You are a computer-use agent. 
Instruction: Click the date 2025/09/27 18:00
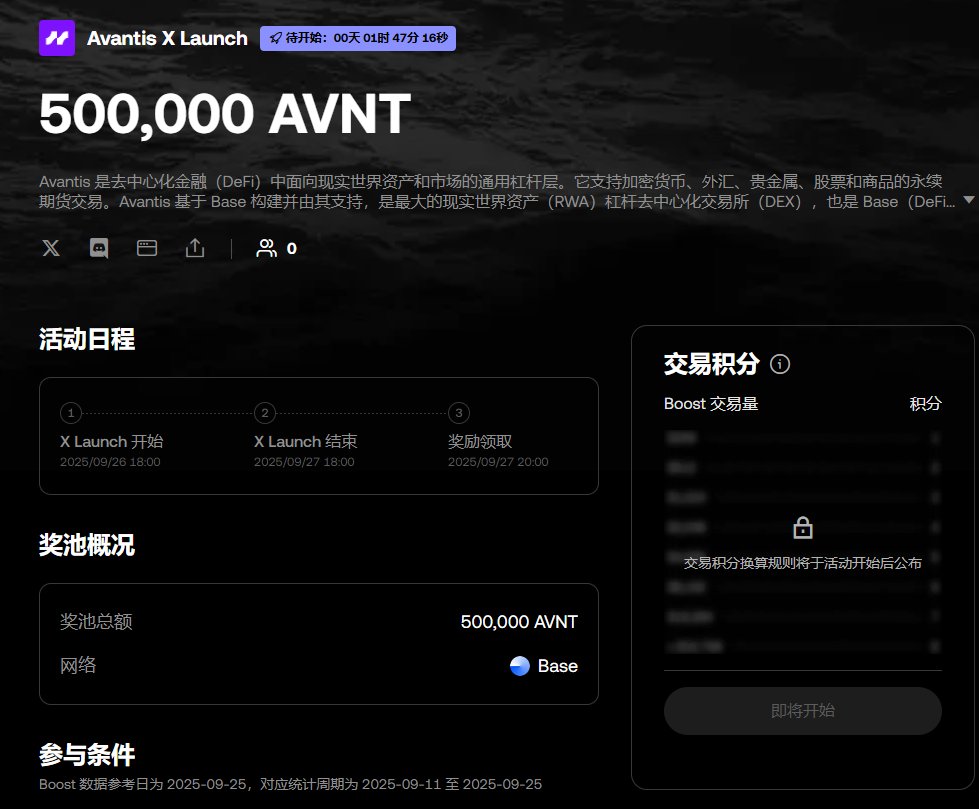(304, 462)
